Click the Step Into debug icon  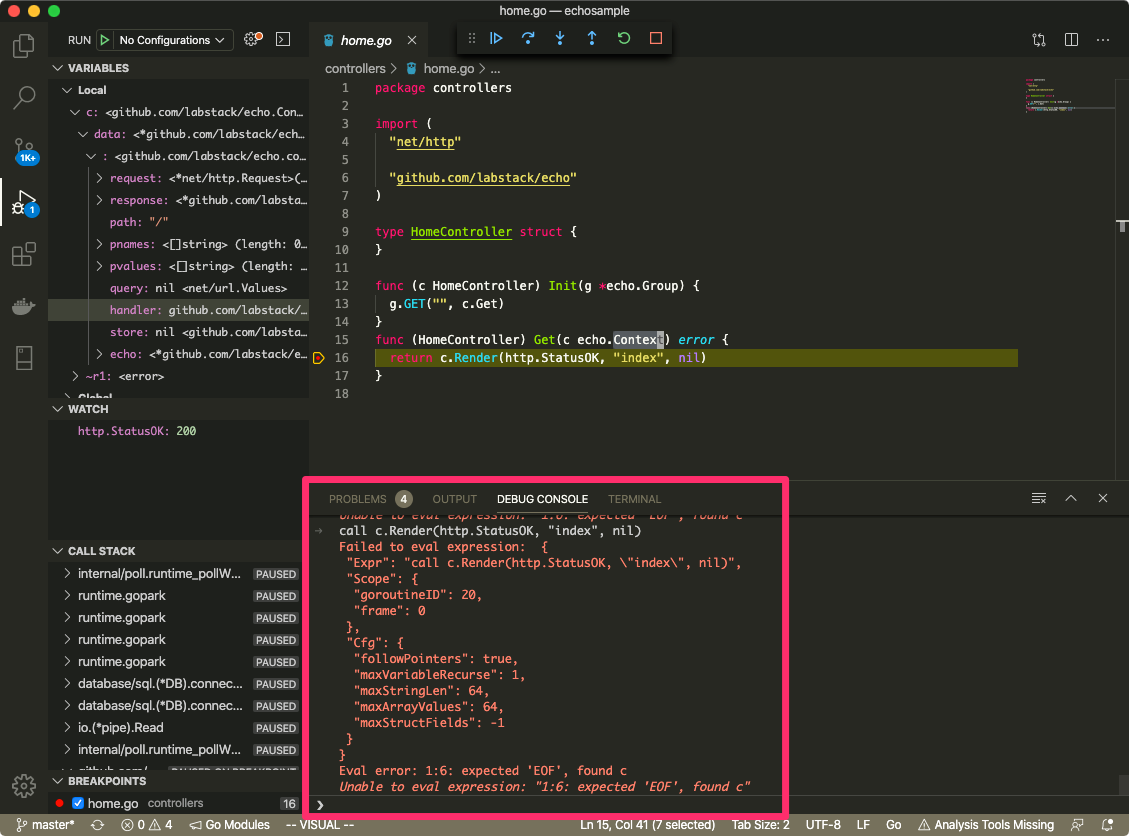(560, 39)
